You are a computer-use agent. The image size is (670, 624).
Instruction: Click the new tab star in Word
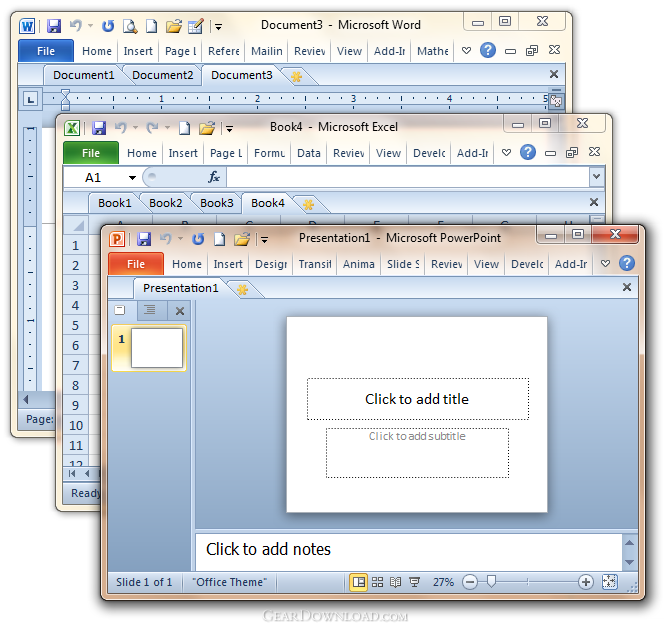click(296, 77)
